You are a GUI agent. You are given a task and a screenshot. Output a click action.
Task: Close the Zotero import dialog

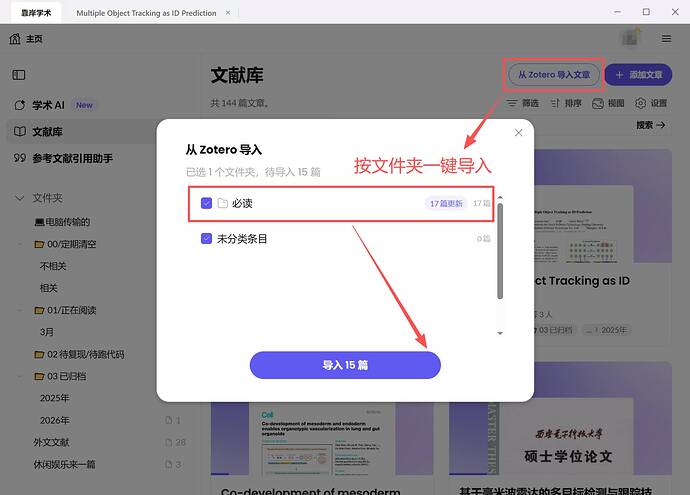click(518, 132)
